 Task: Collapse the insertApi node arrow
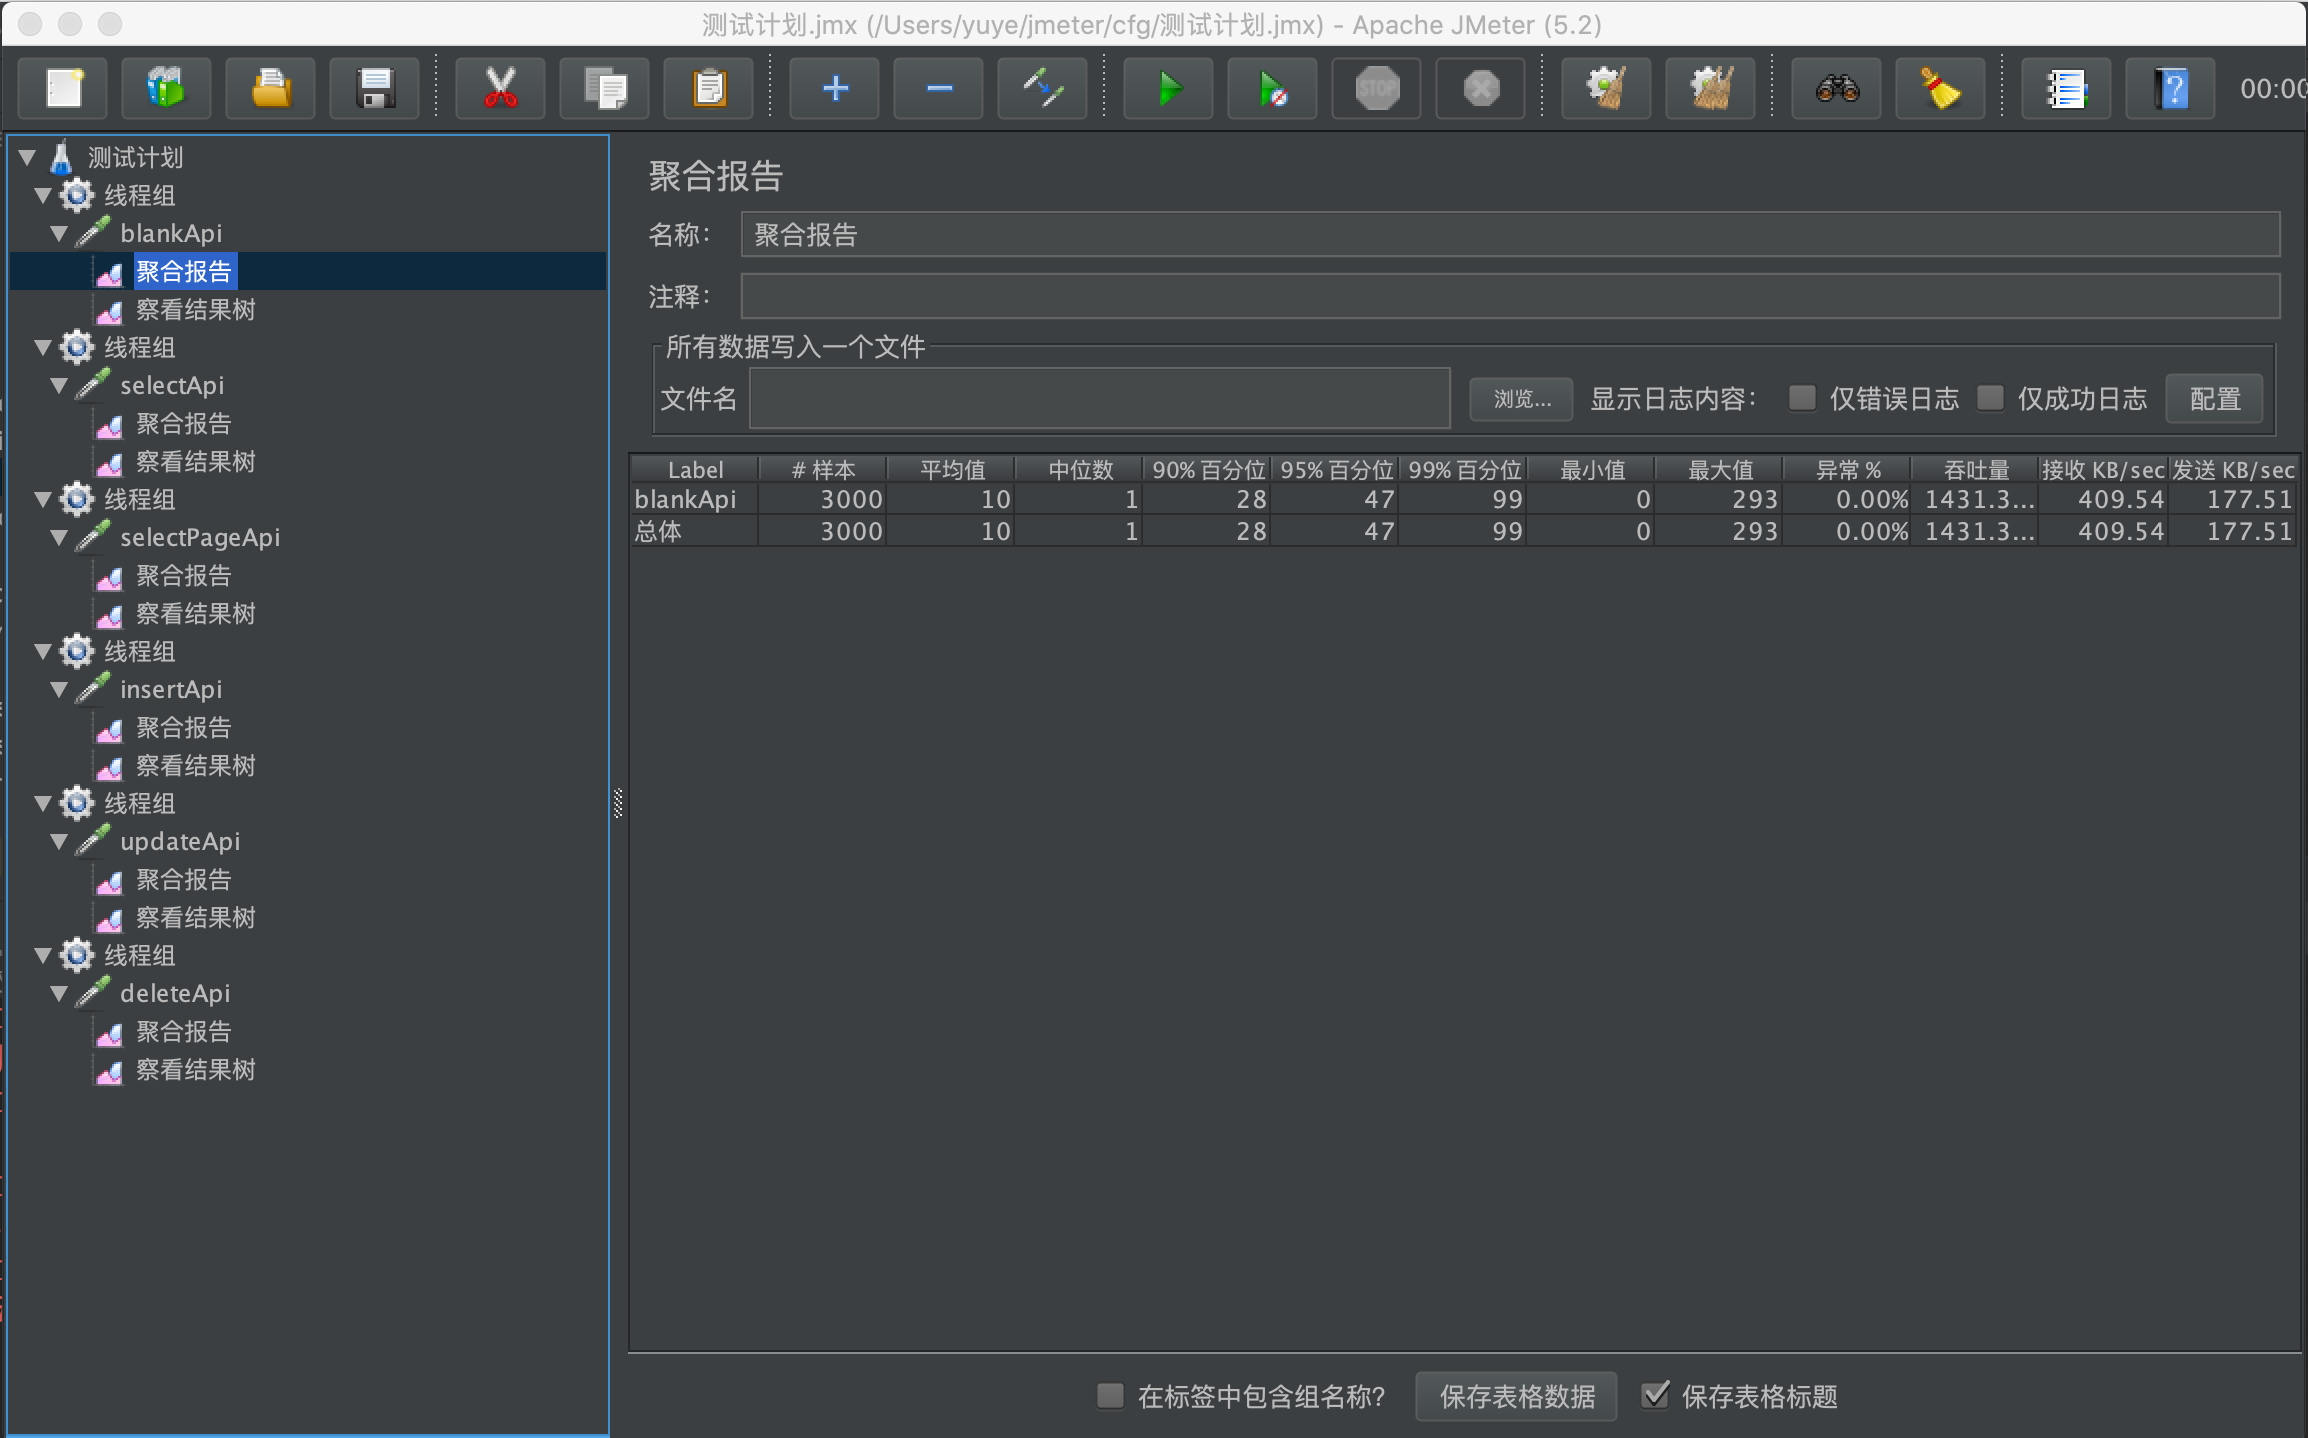[59, 689]
